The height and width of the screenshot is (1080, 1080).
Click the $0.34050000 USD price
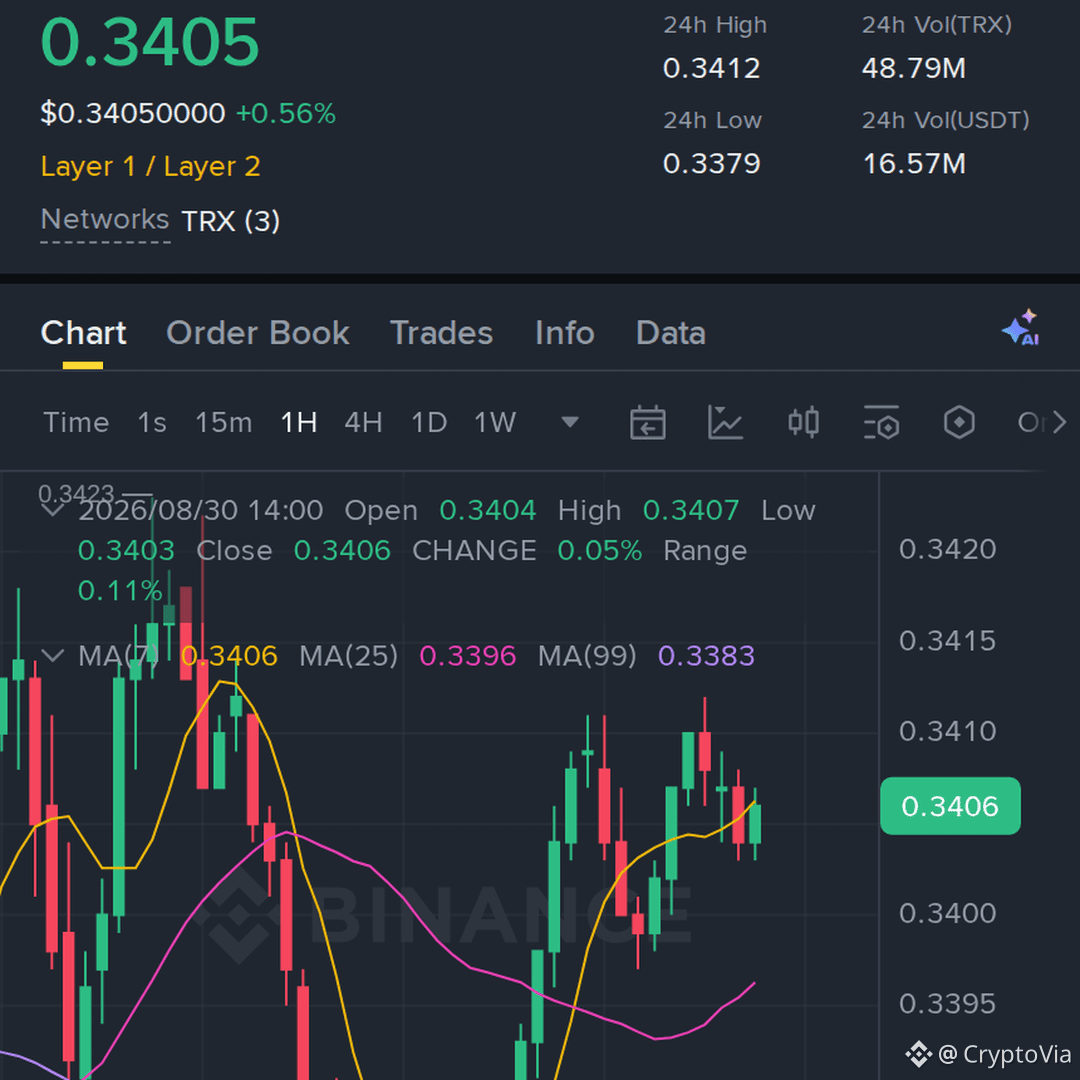(133, 113)
